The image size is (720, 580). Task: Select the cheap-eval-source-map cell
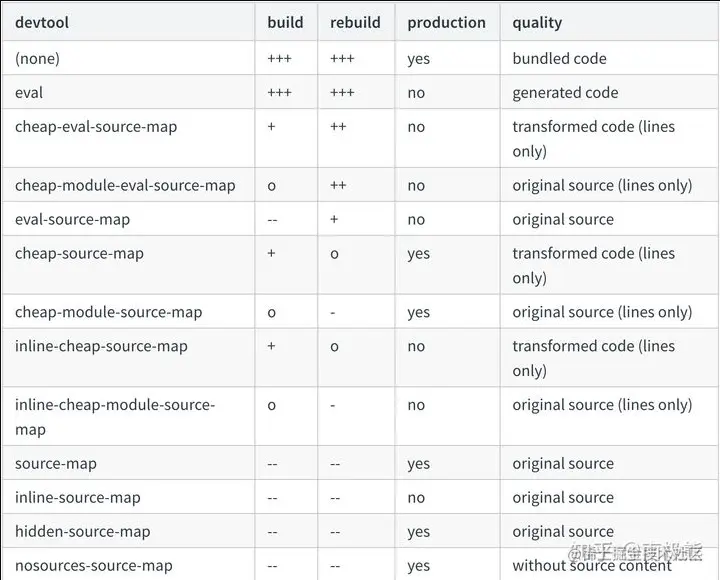pyautogui.click(x=96, y=127)
